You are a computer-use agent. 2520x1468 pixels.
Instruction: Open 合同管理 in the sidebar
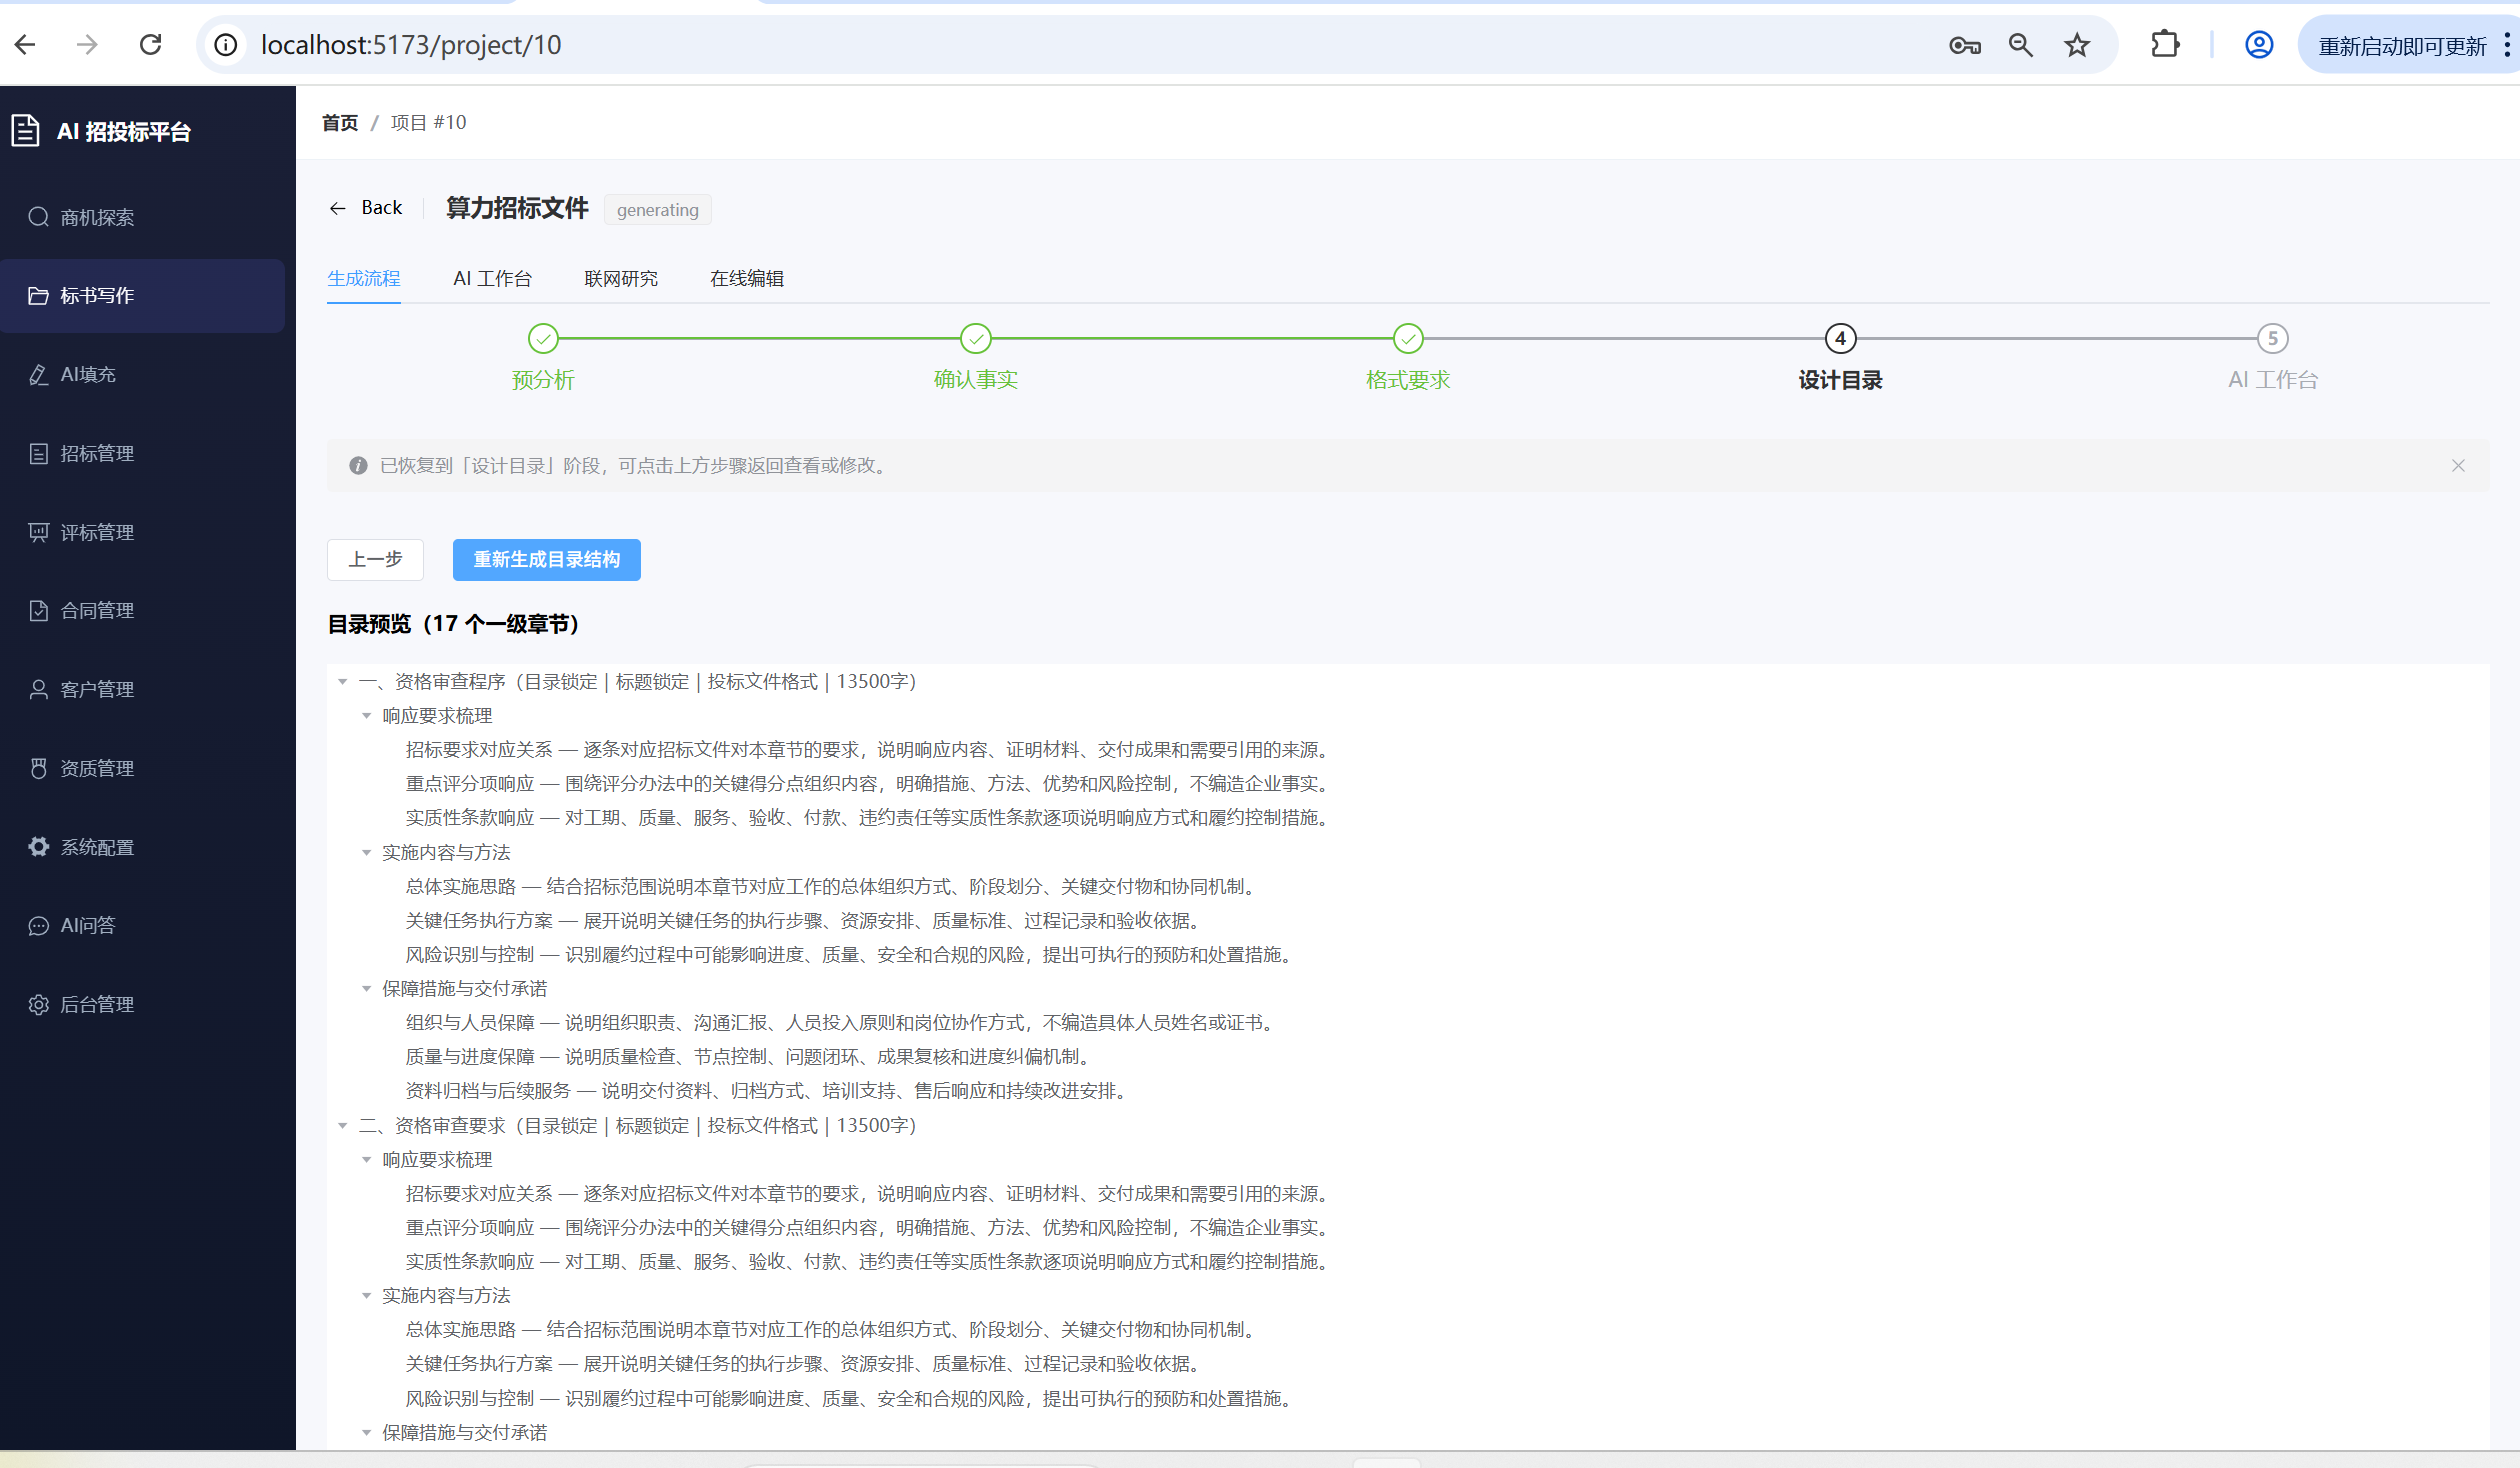pos(142,610)
